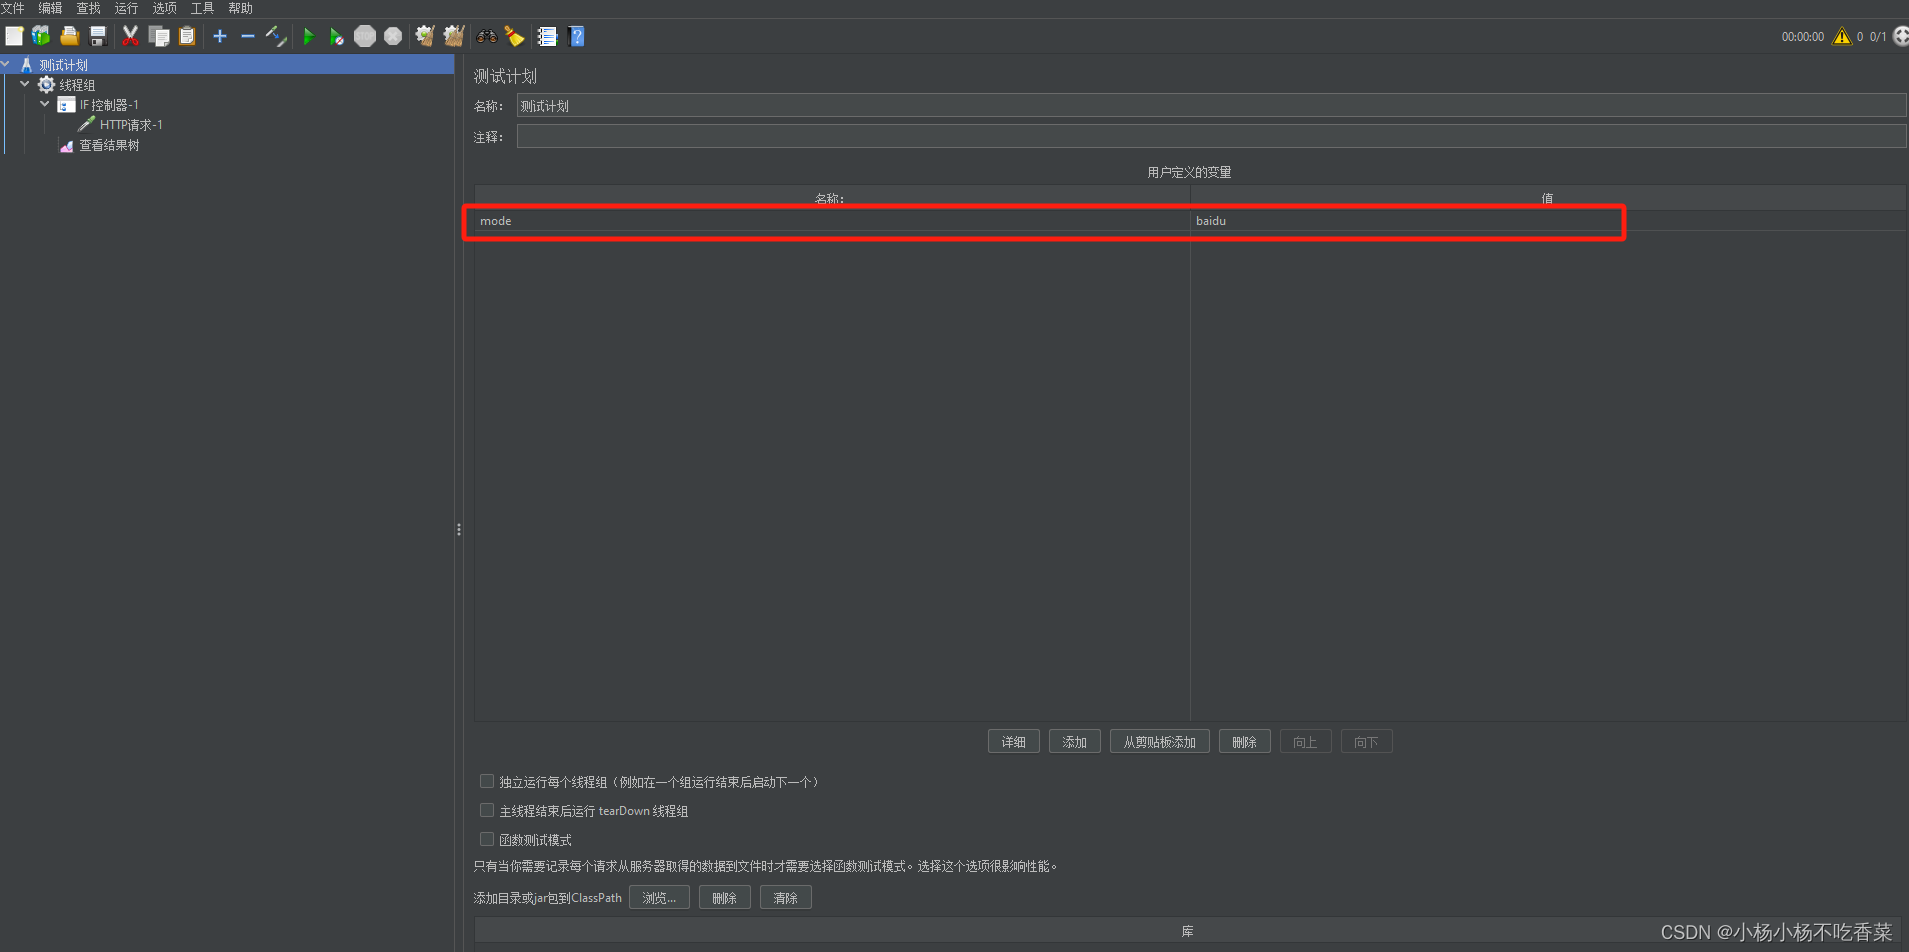Save the test plan with floppy icon
This screenshot has height=952, width=1909.
[x=98, y=36]
